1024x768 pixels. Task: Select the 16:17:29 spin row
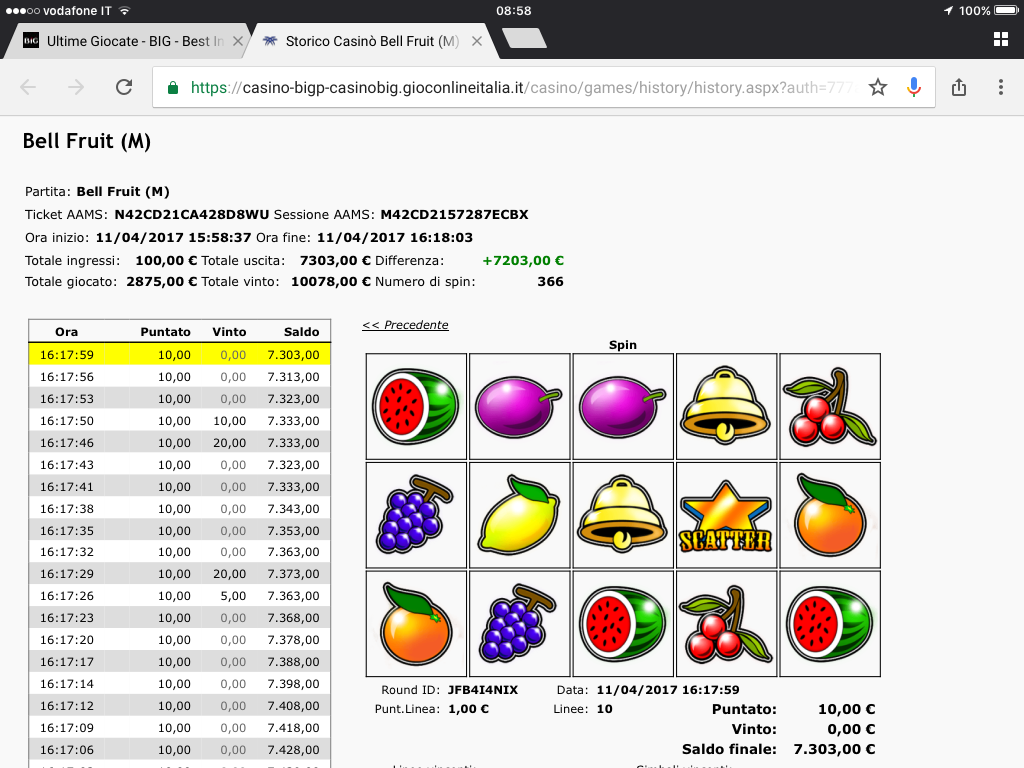tap(180, 574)
